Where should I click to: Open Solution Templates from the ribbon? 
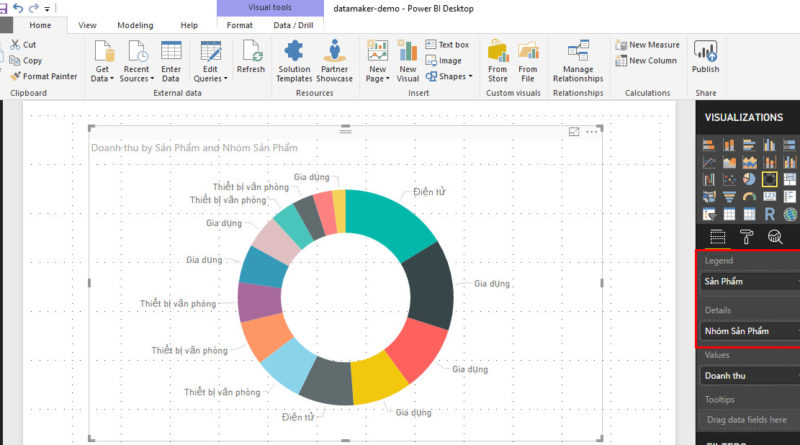click(294, 50)
